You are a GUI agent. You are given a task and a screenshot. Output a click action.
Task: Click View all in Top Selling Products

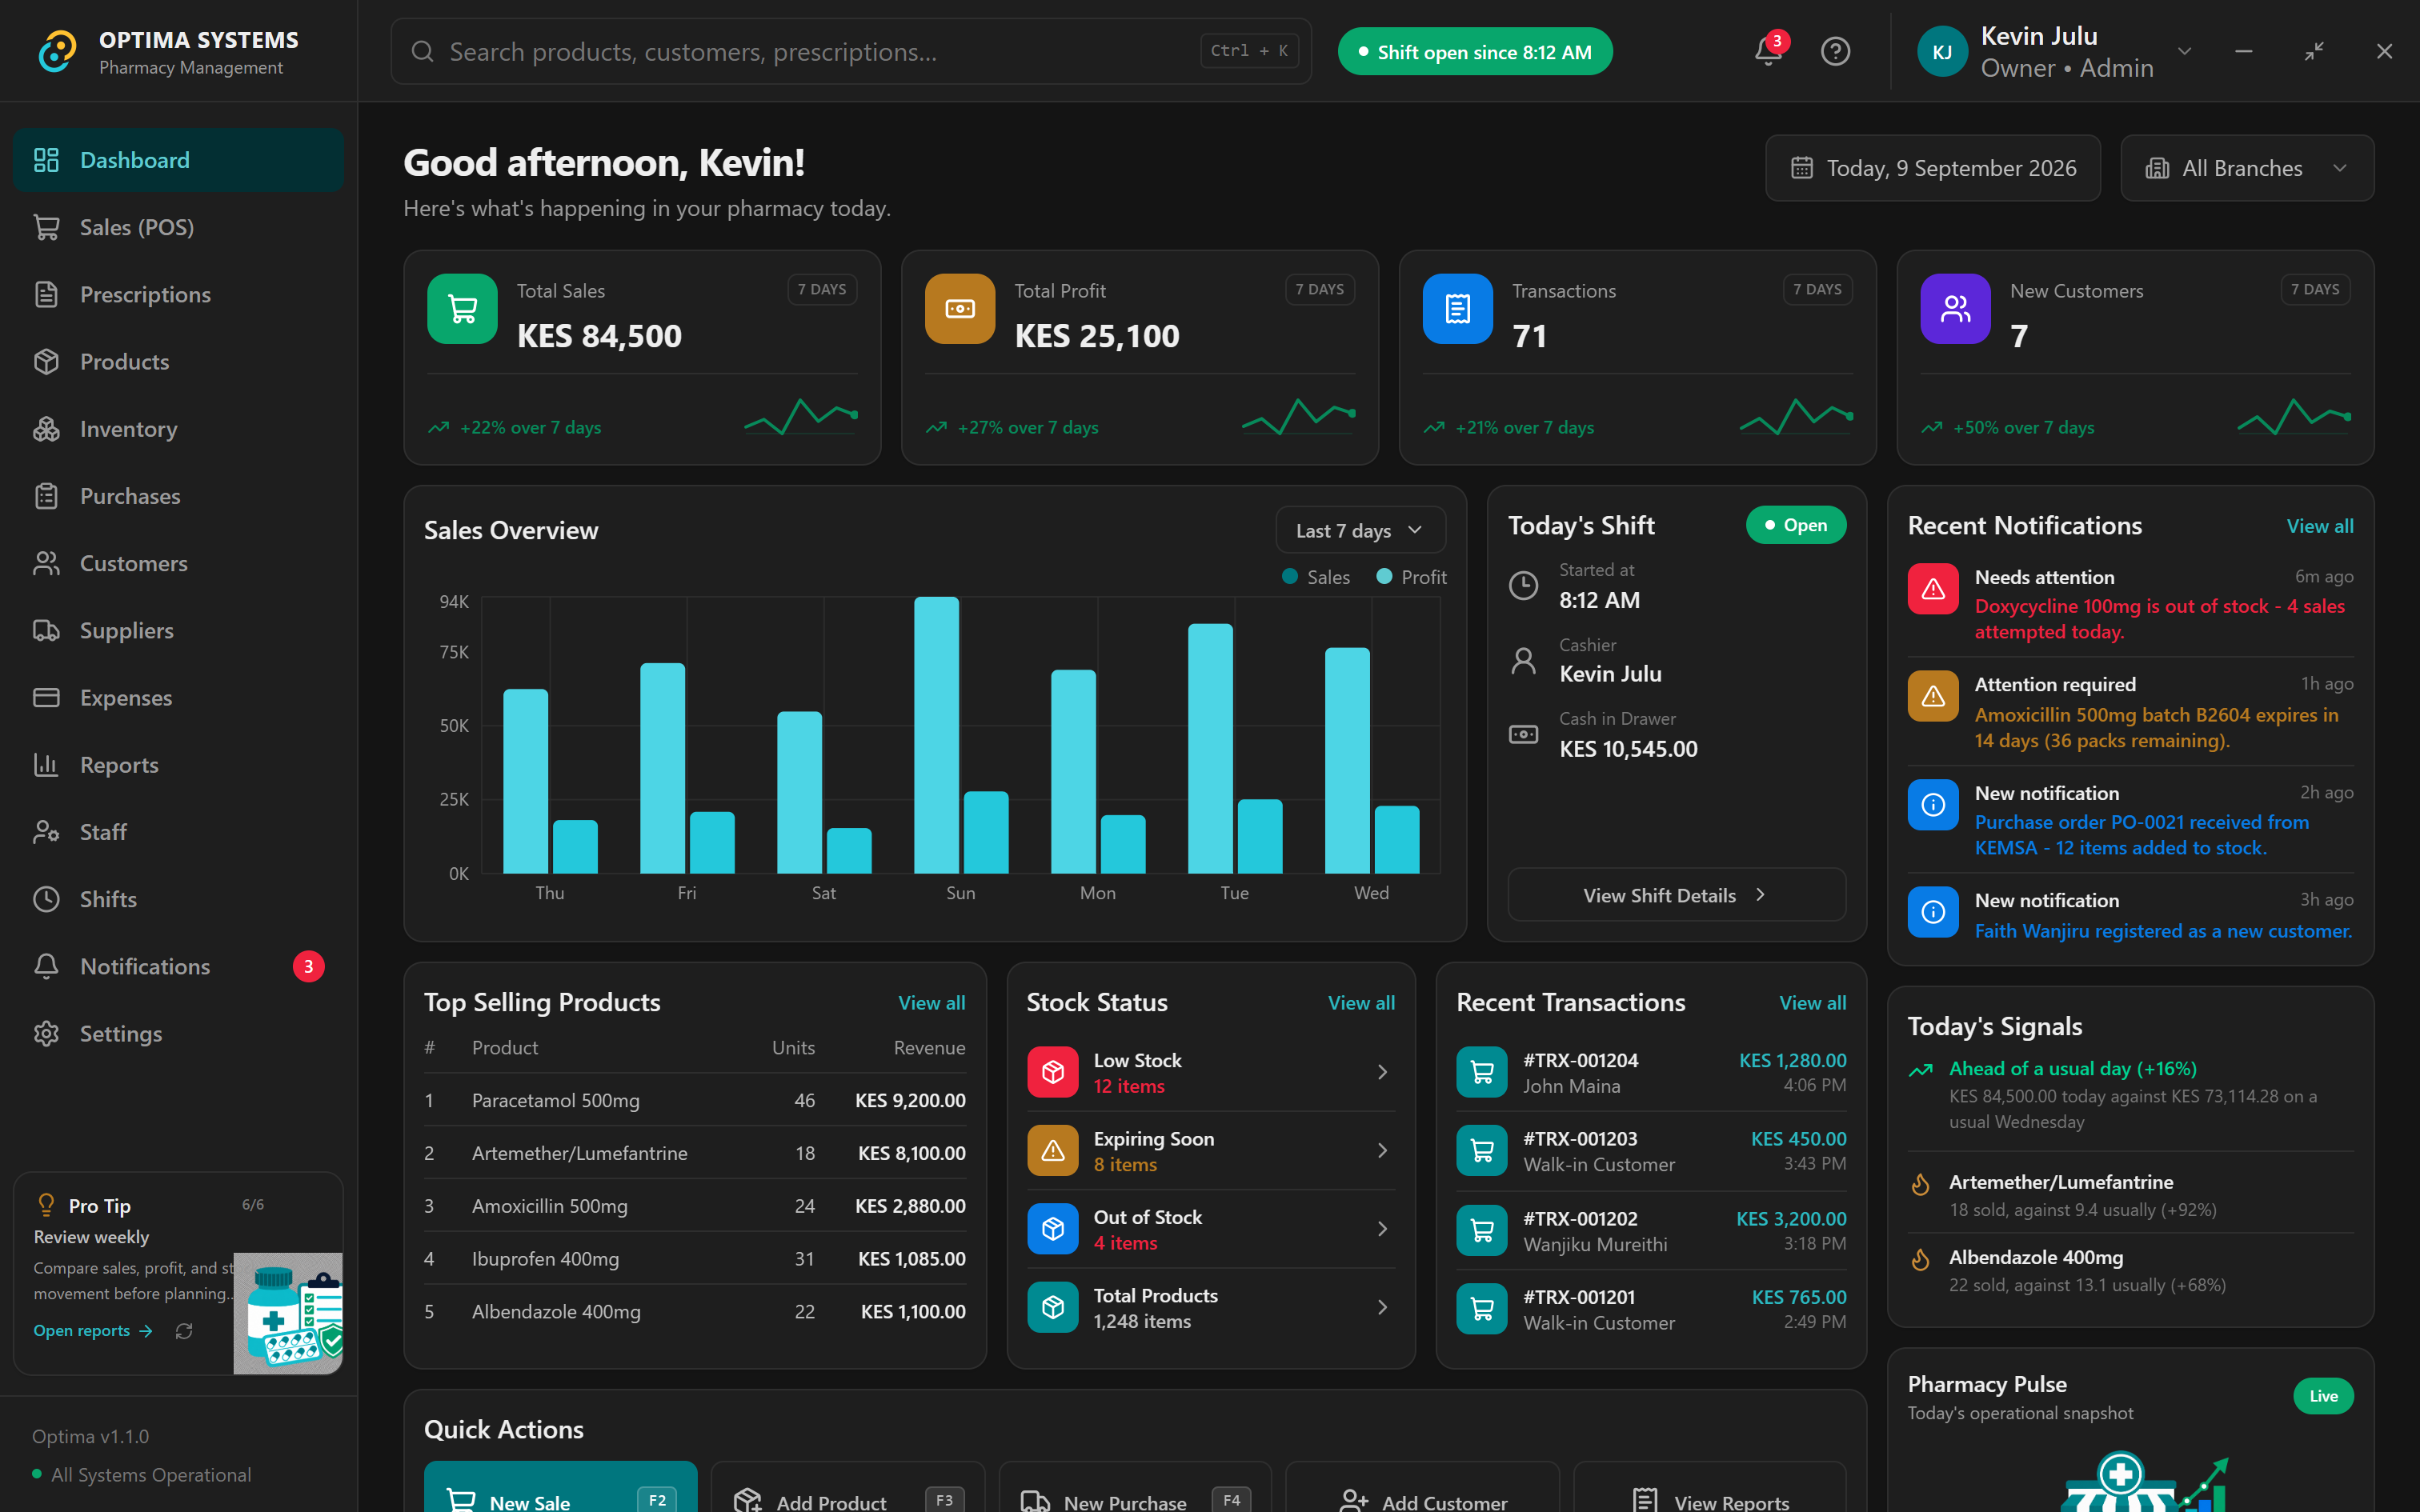(x=931, y=1003)
